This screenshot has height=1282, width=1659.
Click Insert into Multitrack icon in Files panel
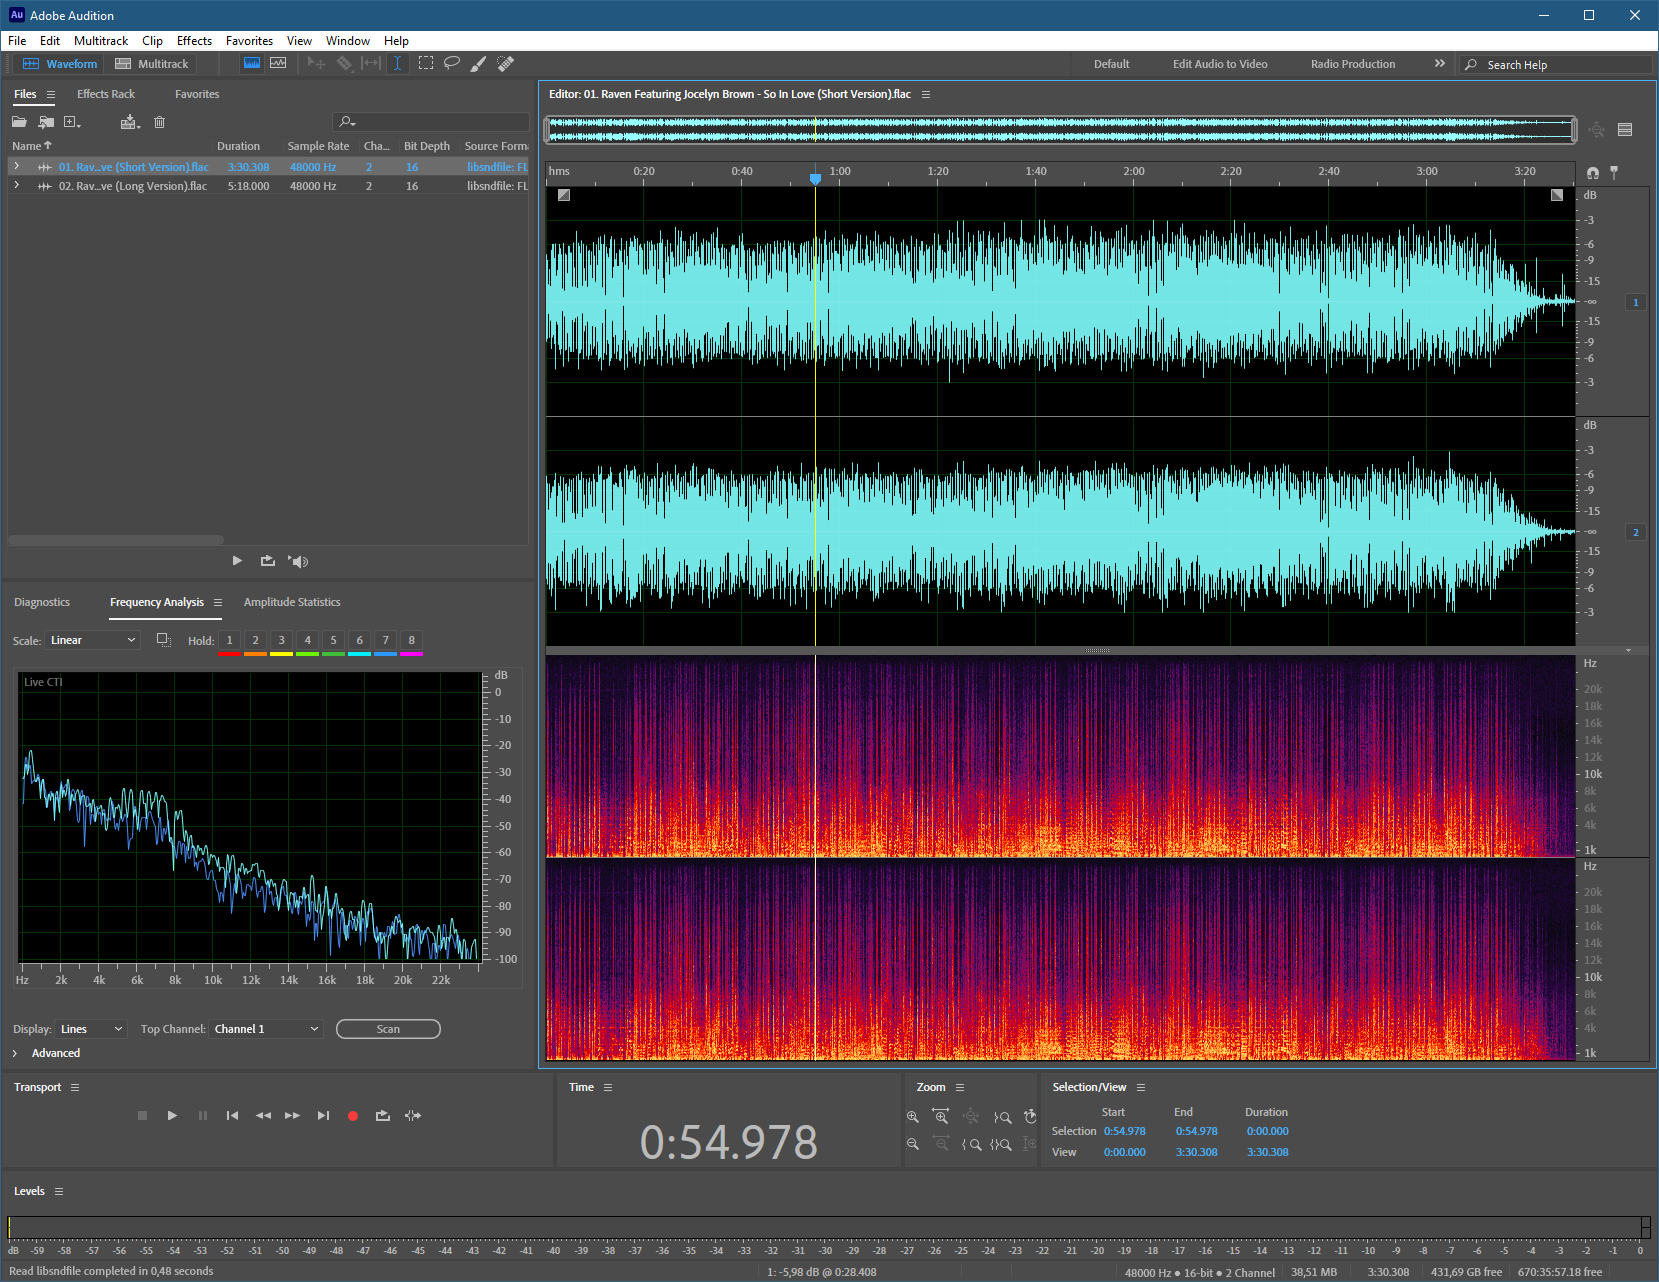click(130, 122)
